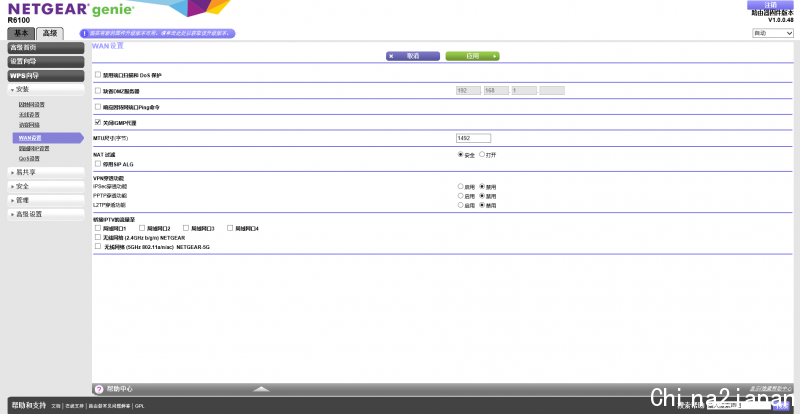The width and height of the screenshot is (800, 414).
Task: Open the GPL link in footer
Action: tap(139, 406)
